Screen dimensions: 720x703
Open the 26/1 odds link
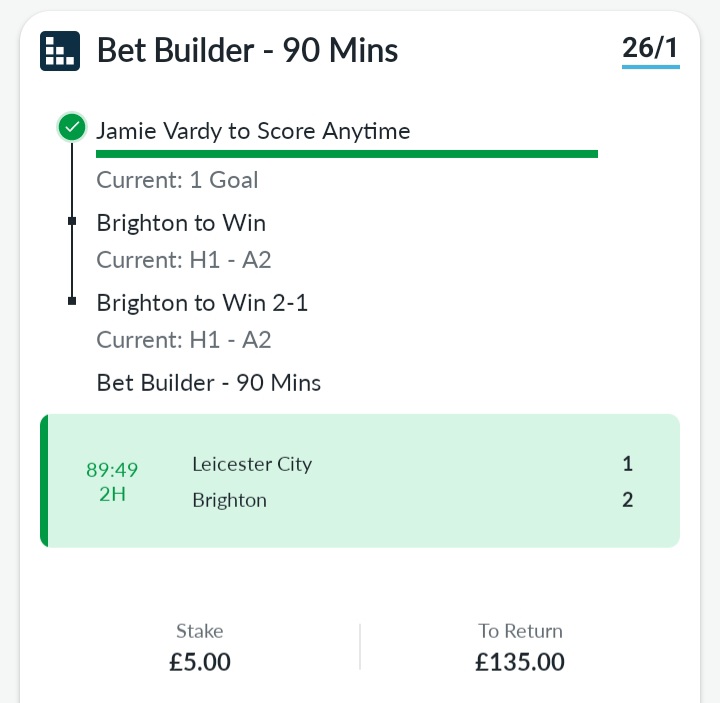(x=650, y=49)
